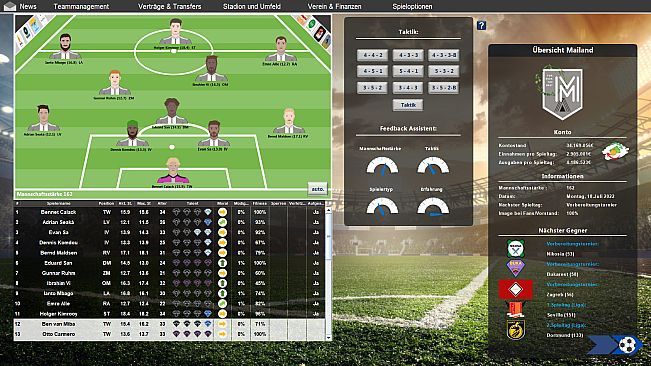651x366 pixels.
Task: Select the Gunnar Ruhm row
Action: pyautogui.click(x=169, y=273)
